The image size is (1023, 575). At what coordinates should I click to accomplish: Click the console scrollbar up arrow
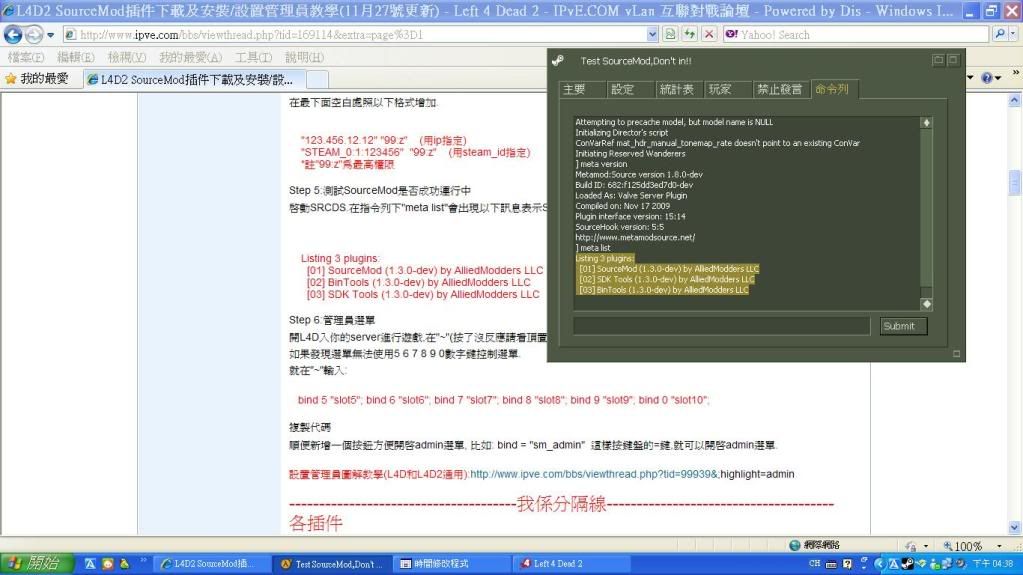(x=926, y=122)
